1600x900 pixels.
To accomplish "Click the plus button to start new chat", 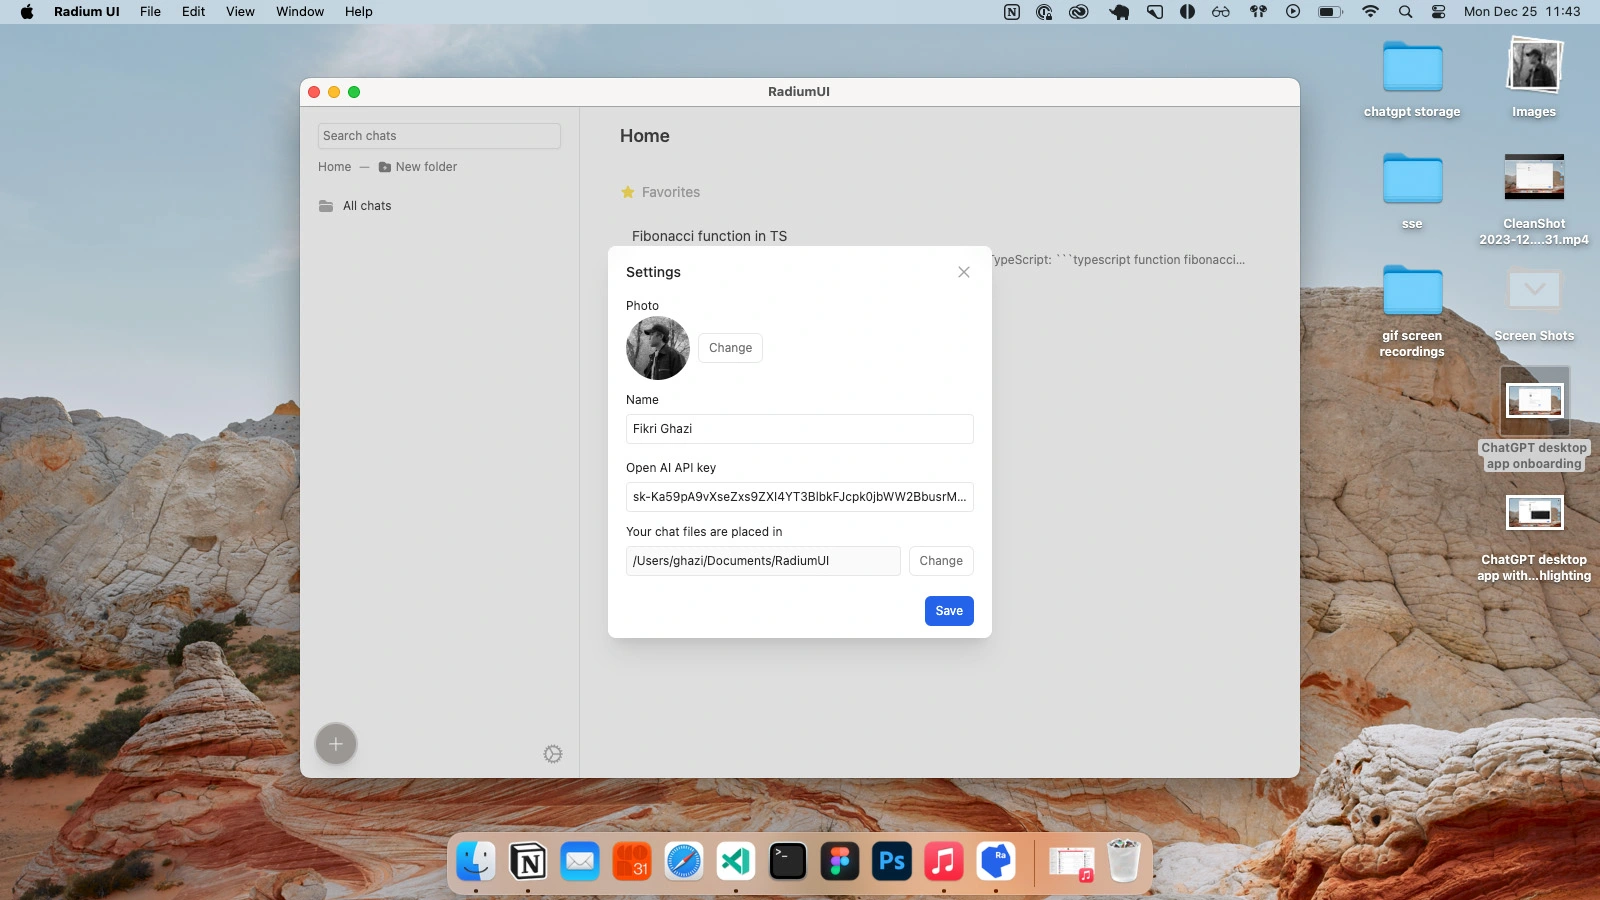I will click(336, 744).
